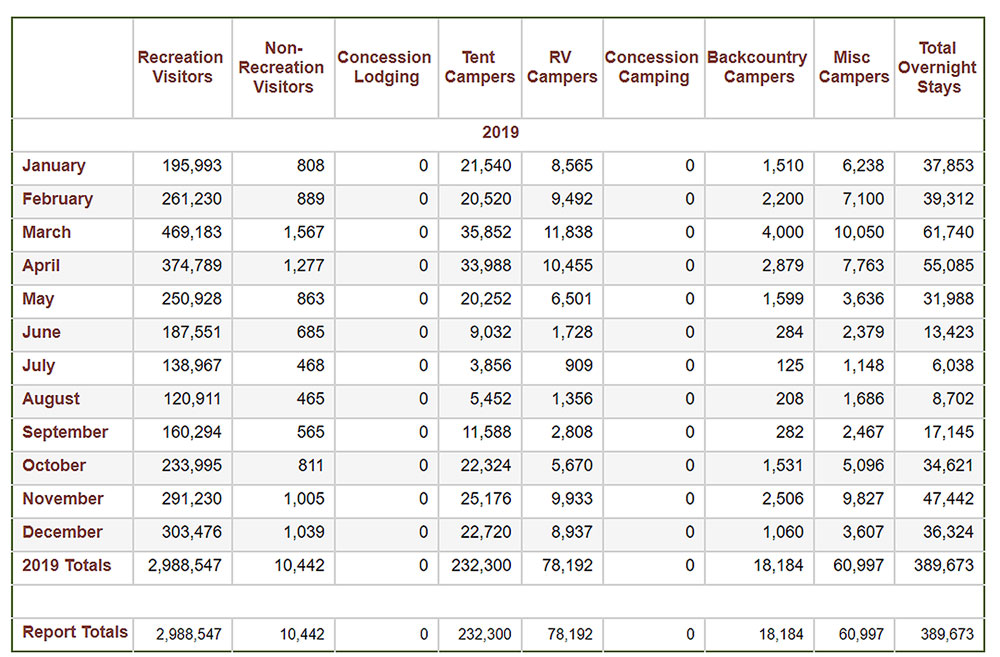Click the 2019 Totals row label

[x=67, y=565]
